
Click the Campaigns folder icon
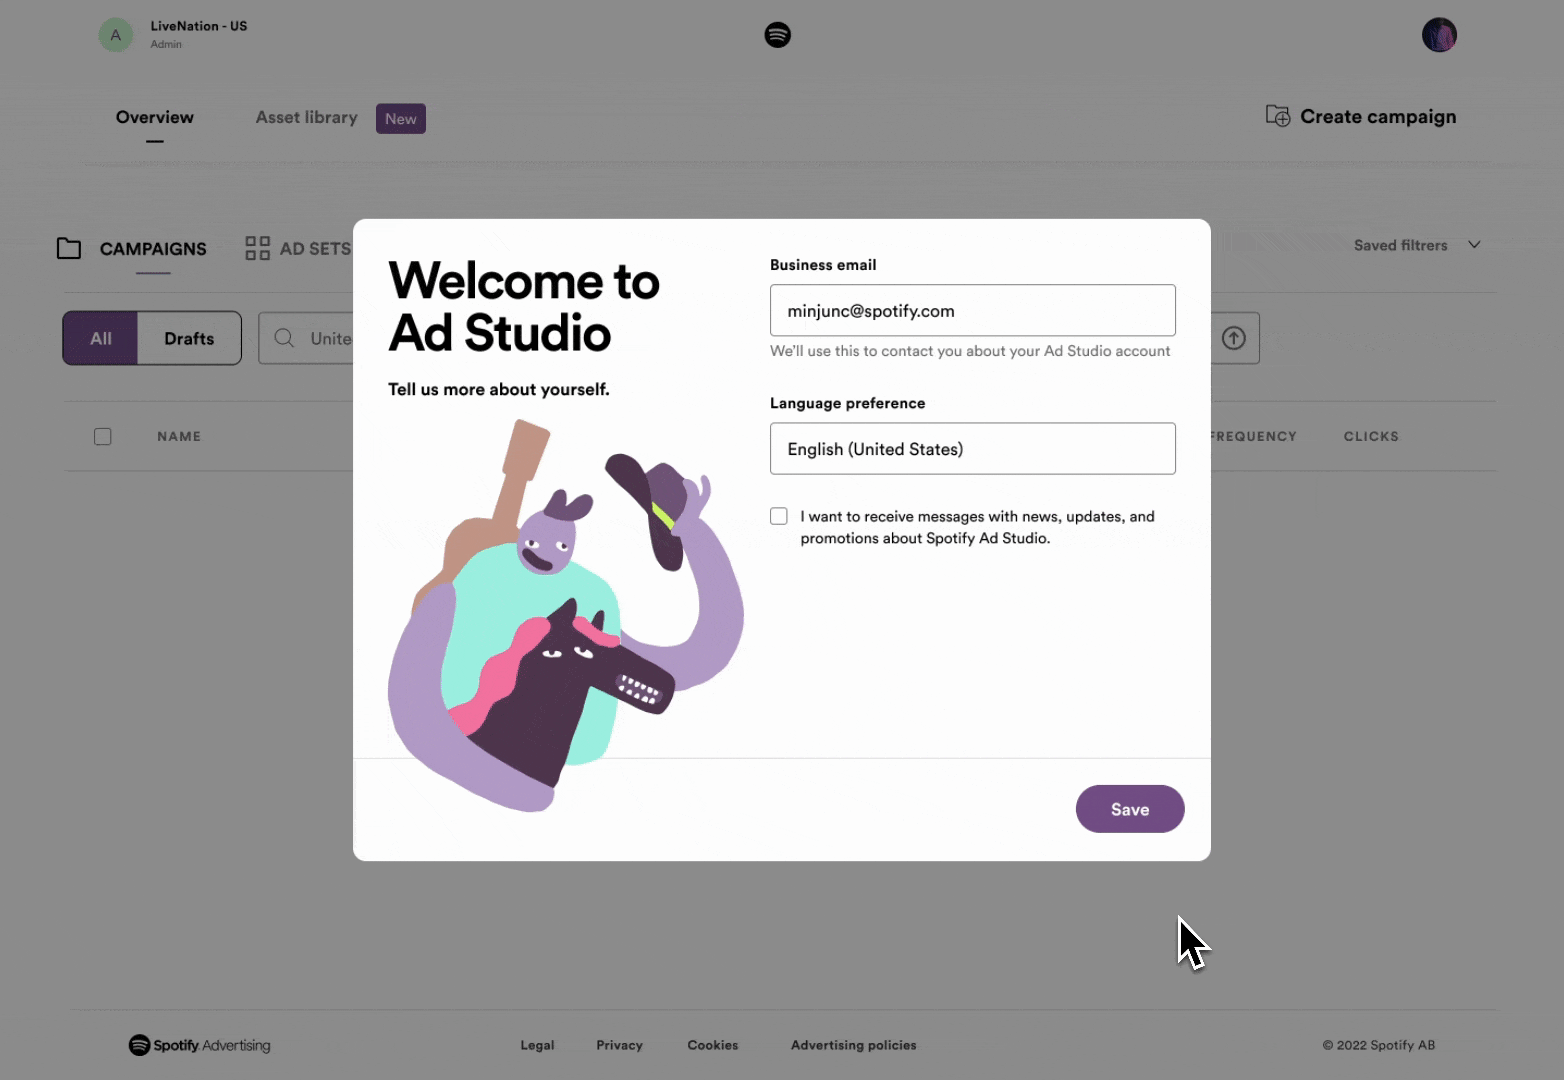tap(69, 248)
